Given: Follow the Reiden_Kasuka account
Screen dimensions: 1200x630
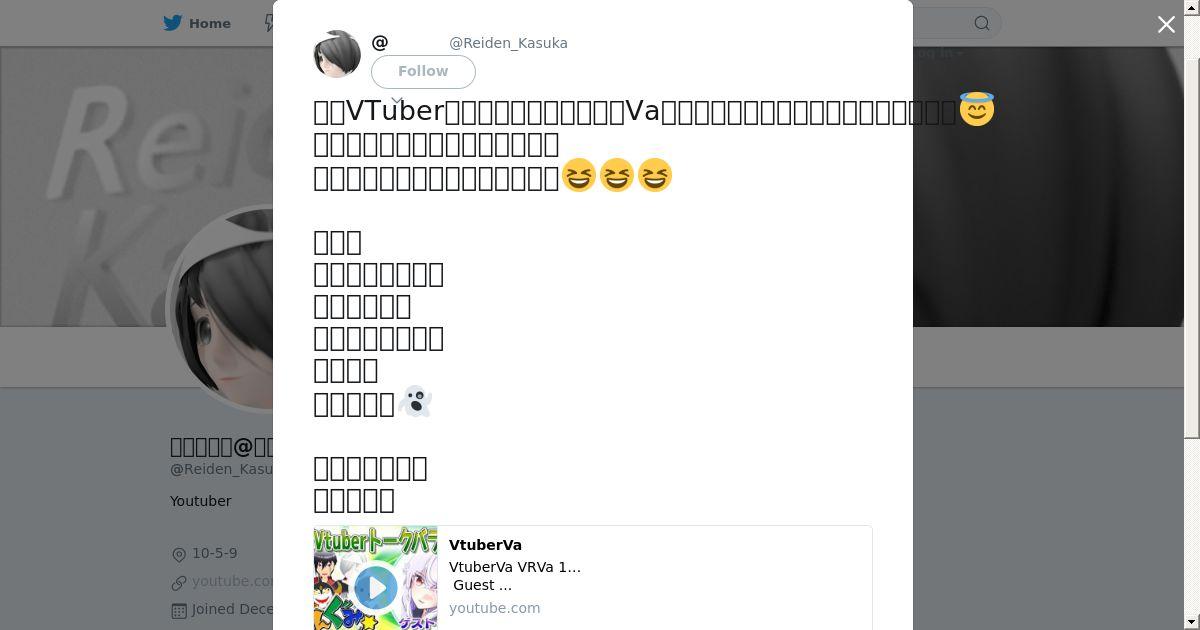Looking at the screenshot, I should tap(423, 71).
